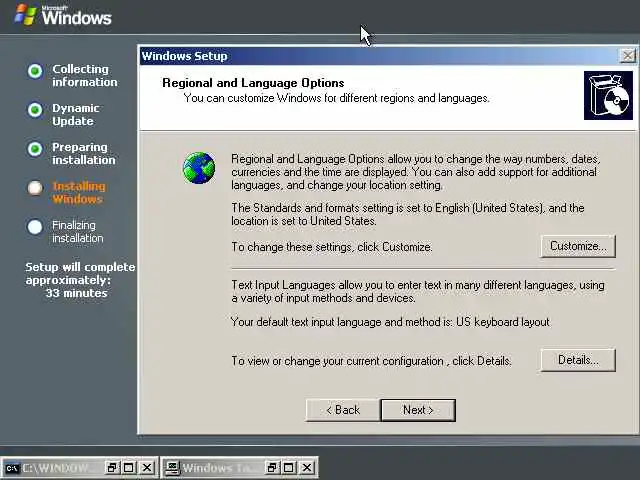This screenshot has width=640, height=480.
Task: Click the Windows Ta... title bar text
Action: pyautogui.click(x=216, y=468)
